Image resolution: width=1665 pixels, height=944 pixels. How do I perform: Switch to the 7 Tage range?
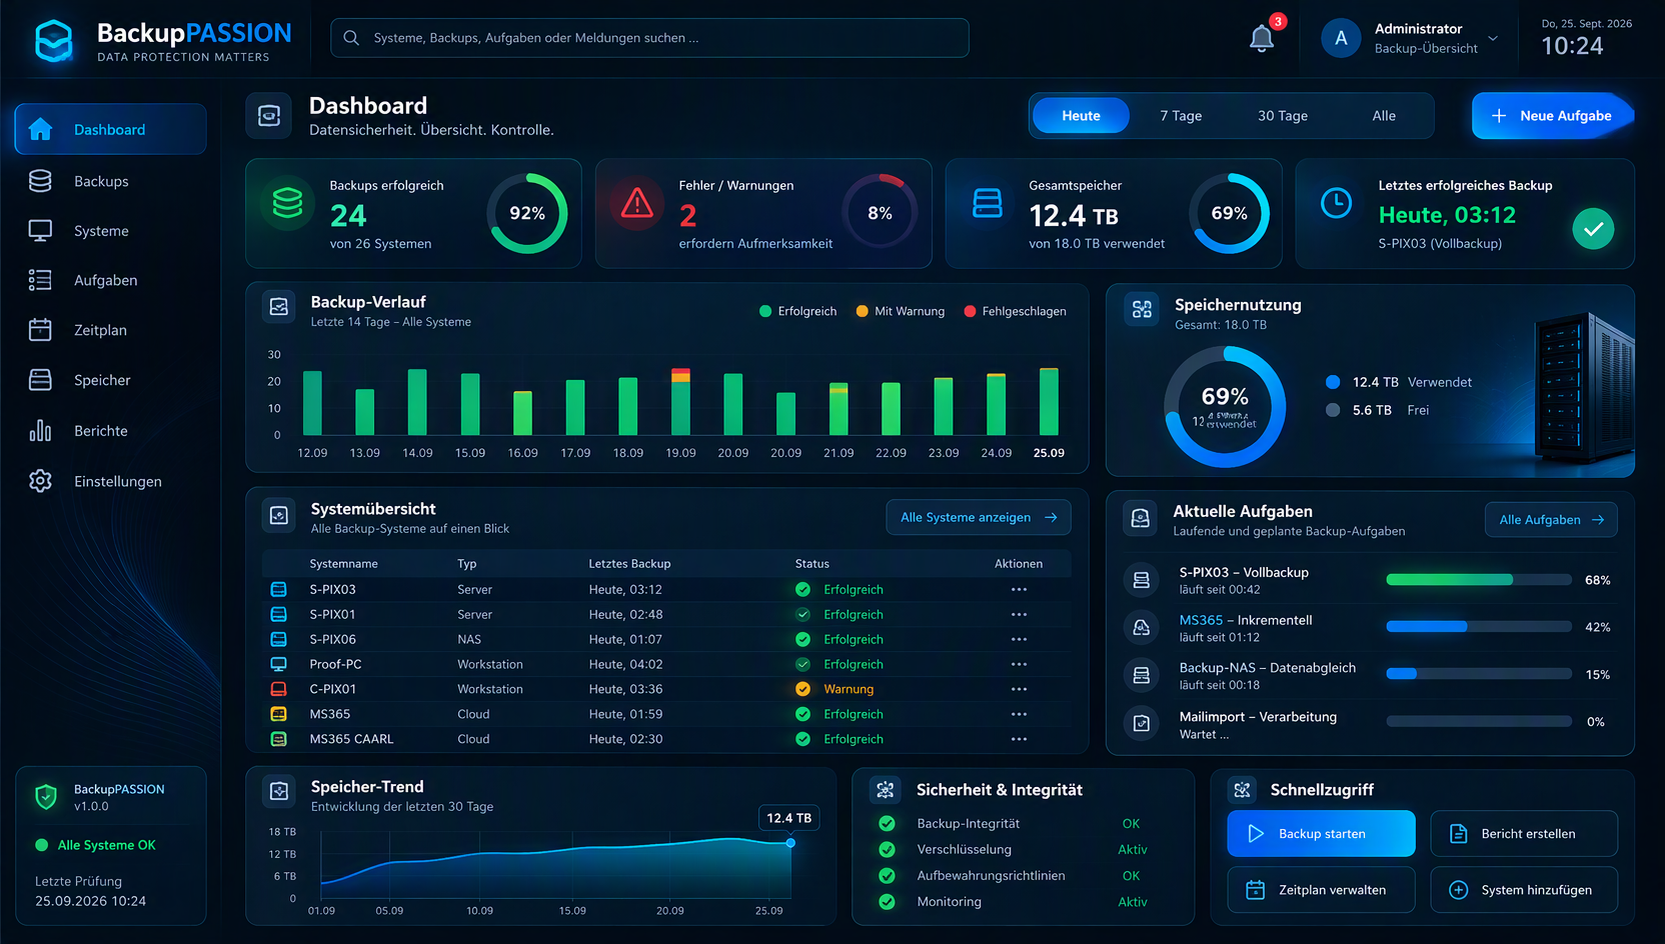pos(1181,116)
